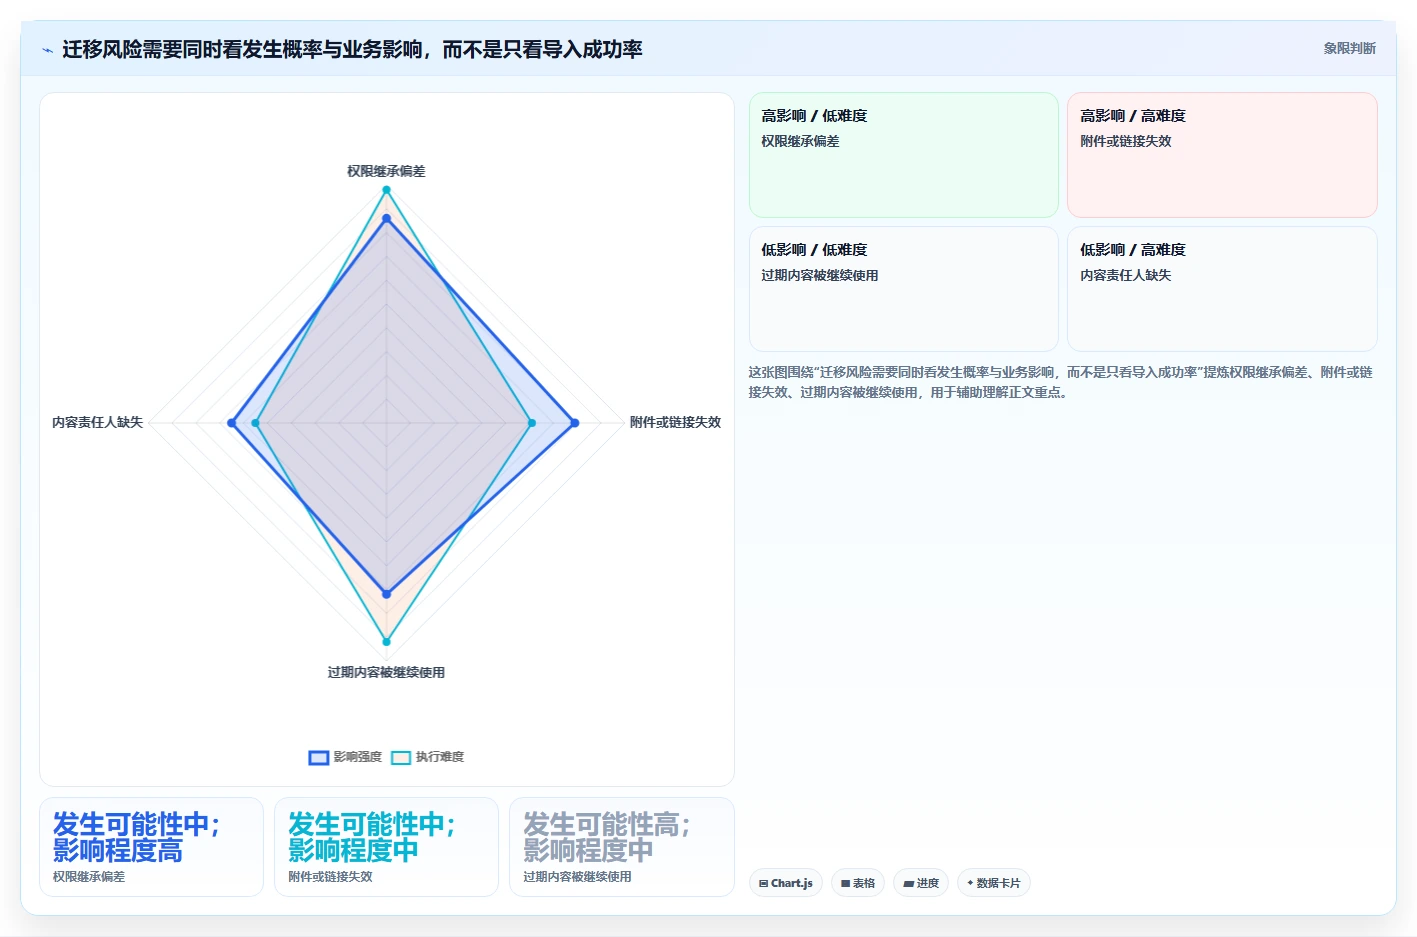Click the icon inside 表格 chip

pos(845,884)
